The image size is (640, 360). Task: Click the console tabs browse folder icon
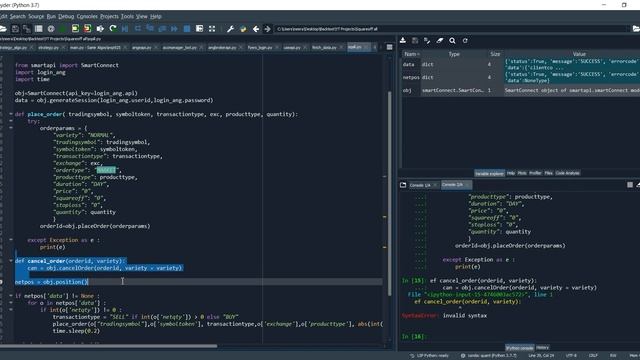click(x=403, y=185)
